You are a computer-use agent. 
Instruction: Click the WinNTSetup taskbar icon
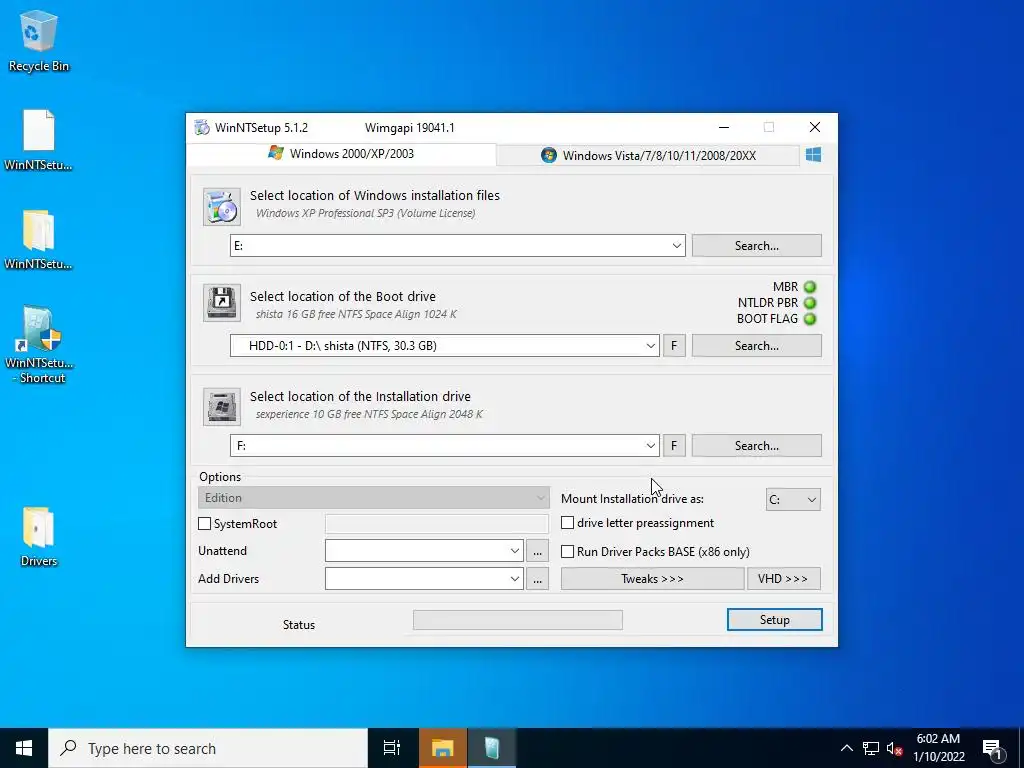coord(492,748)
